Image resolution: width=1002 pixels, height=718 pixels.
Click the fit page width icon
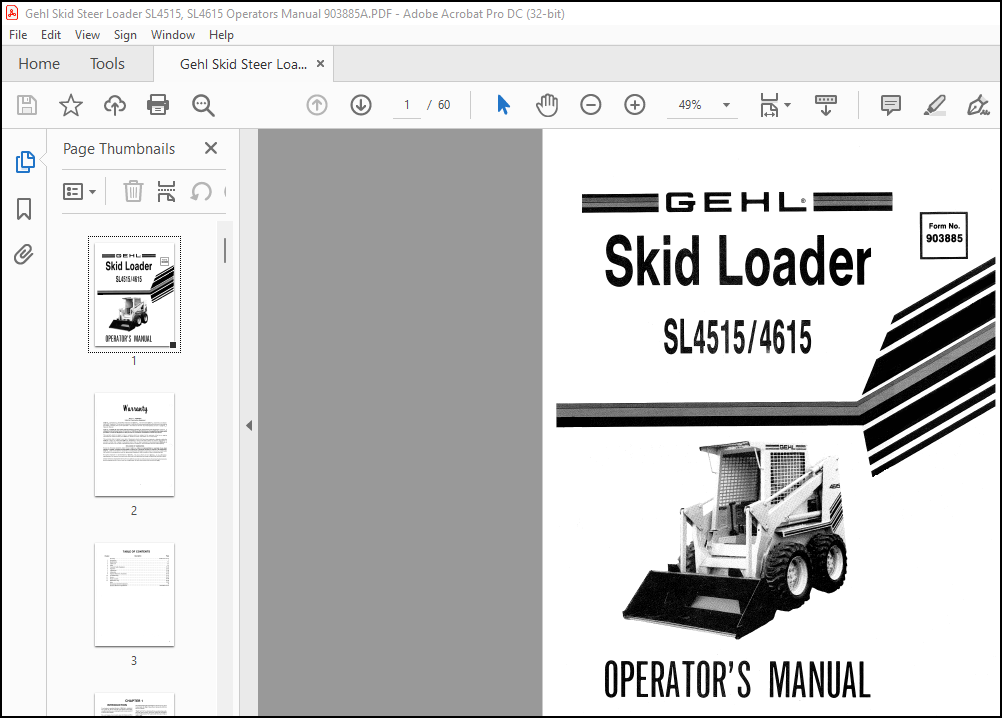click(769, 105)
